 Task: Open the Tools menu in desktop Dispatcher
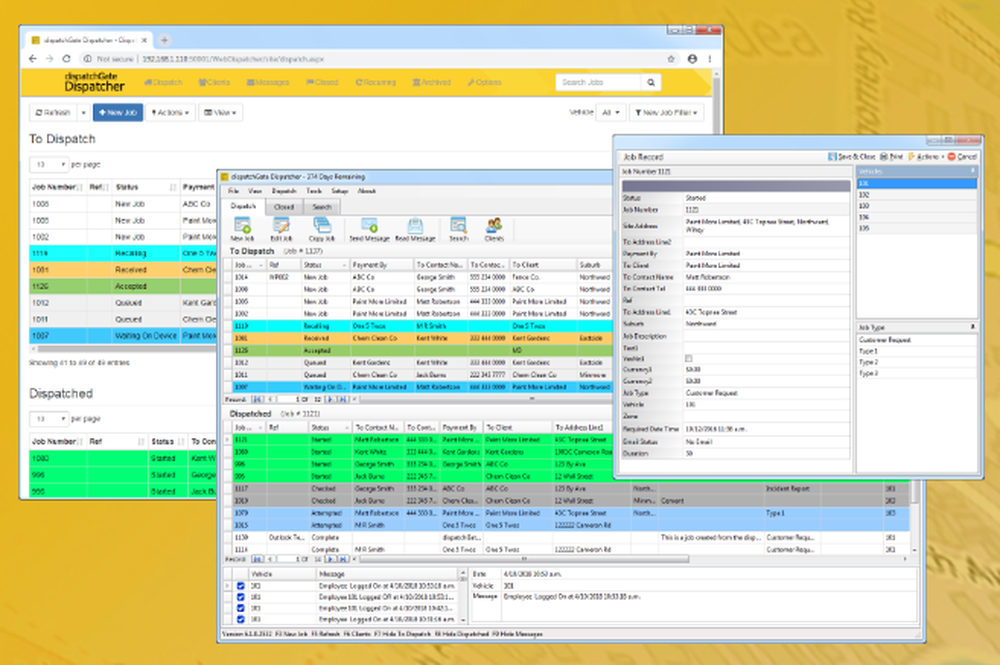coord(314,191)
